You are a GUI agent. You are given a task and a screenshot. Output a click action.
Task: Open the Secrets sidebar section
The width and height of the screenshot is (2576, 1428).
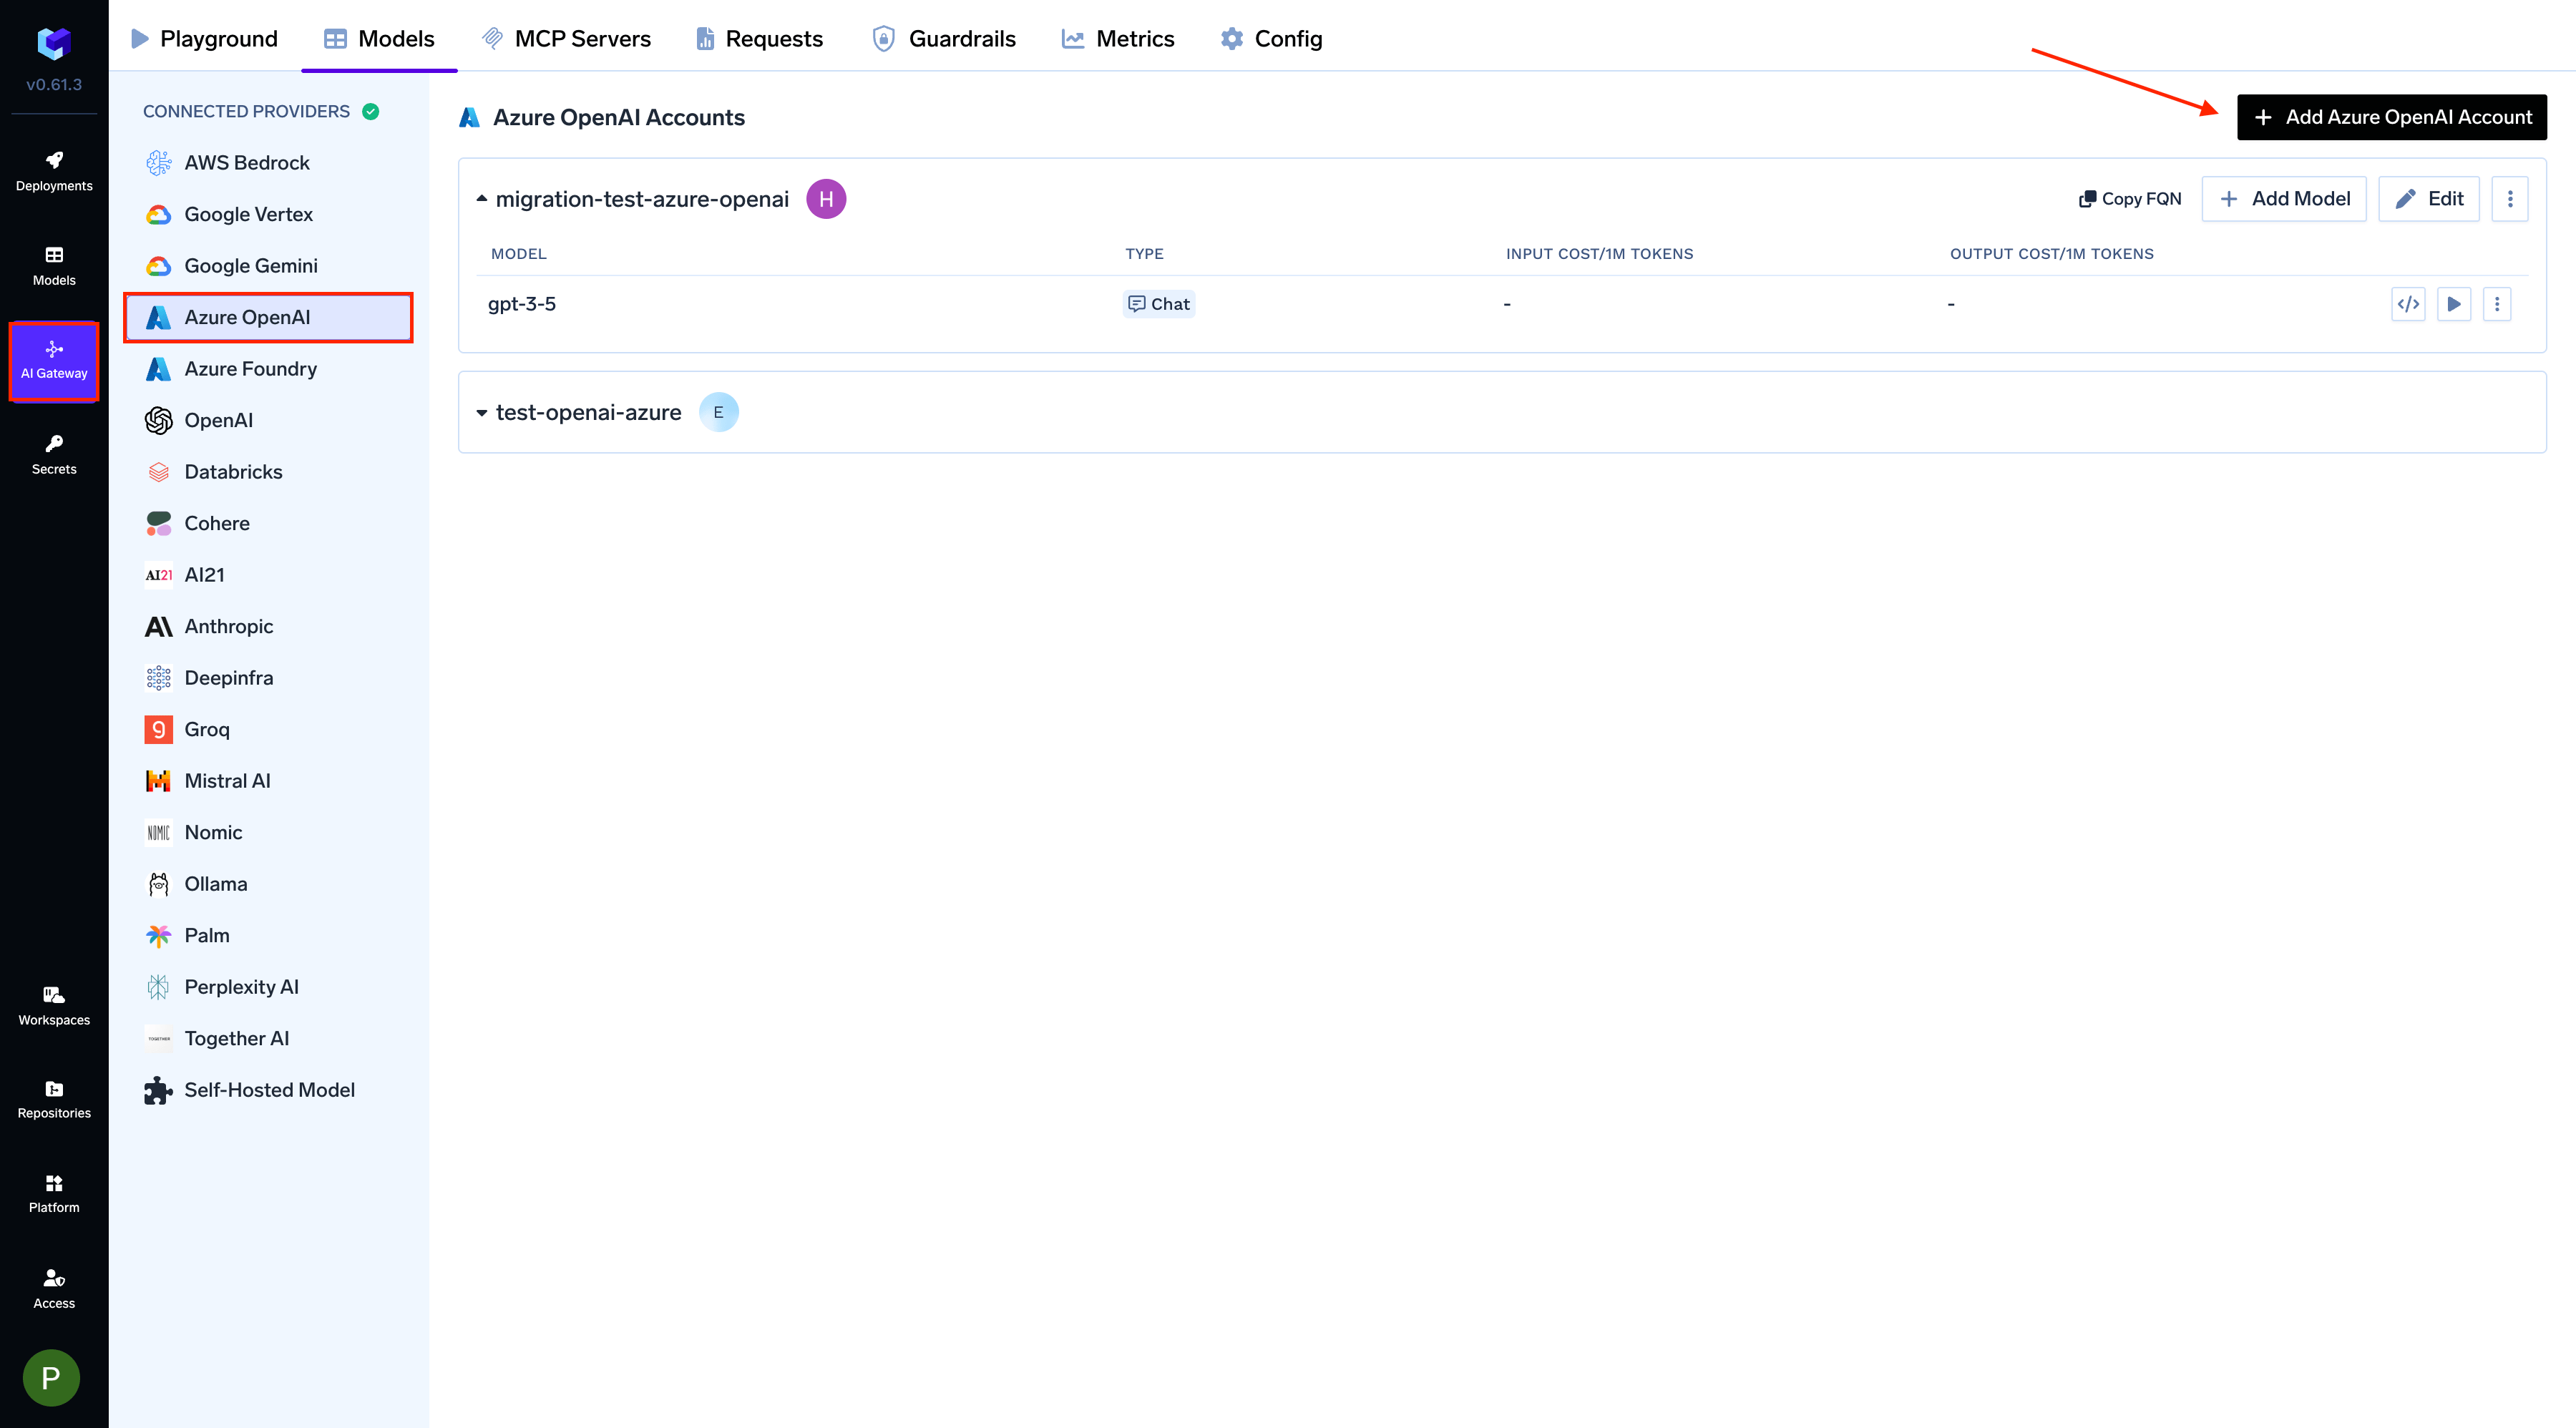click(x=54, y=455)
